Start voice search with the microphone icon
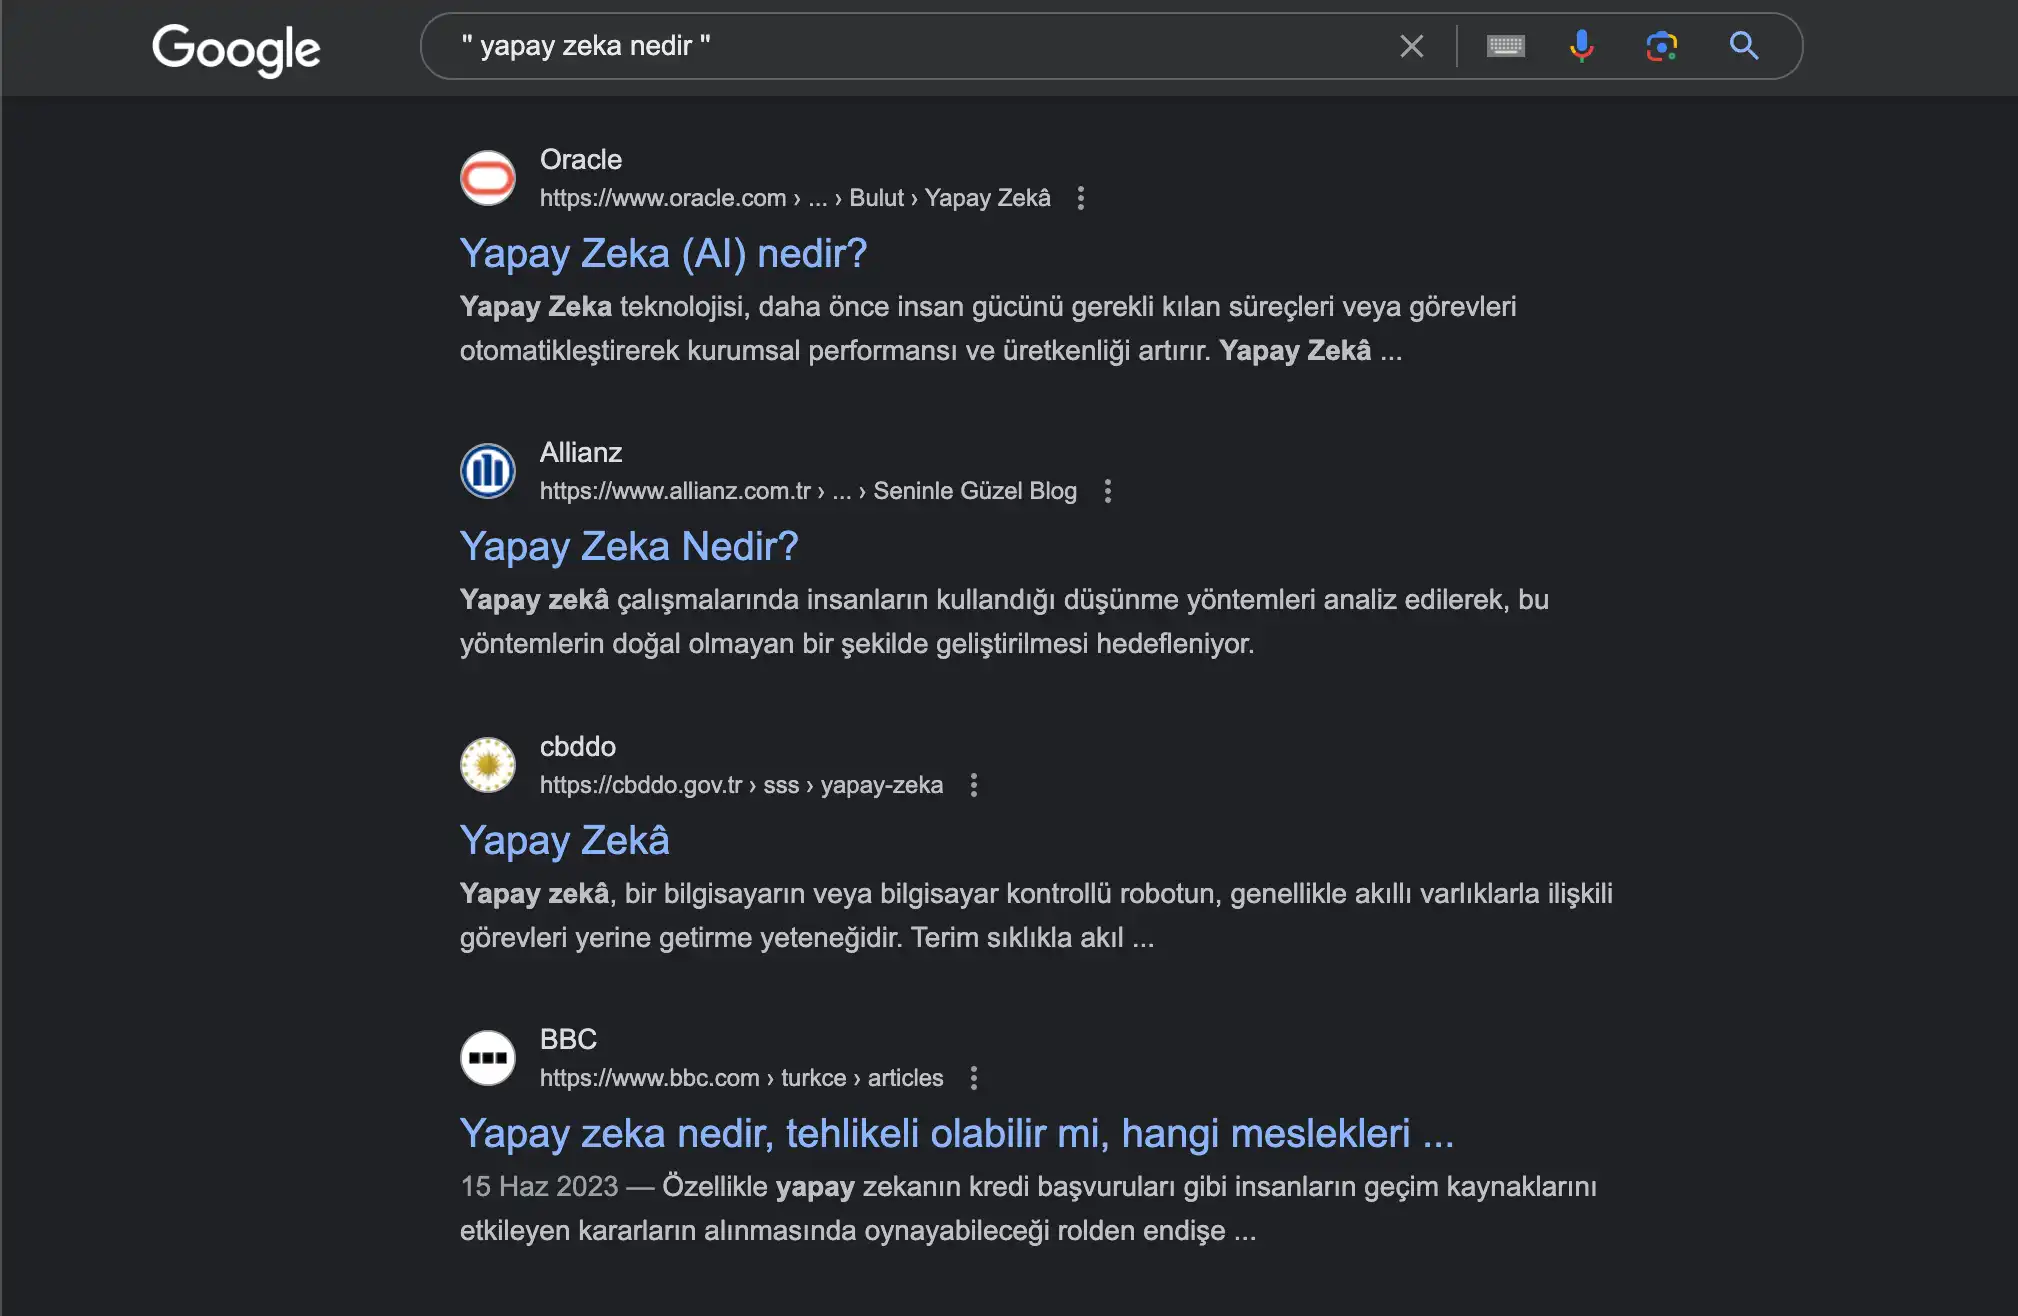Image resolution: width=2018 pixels, height=1316 pixels. tap(1582, 45)
